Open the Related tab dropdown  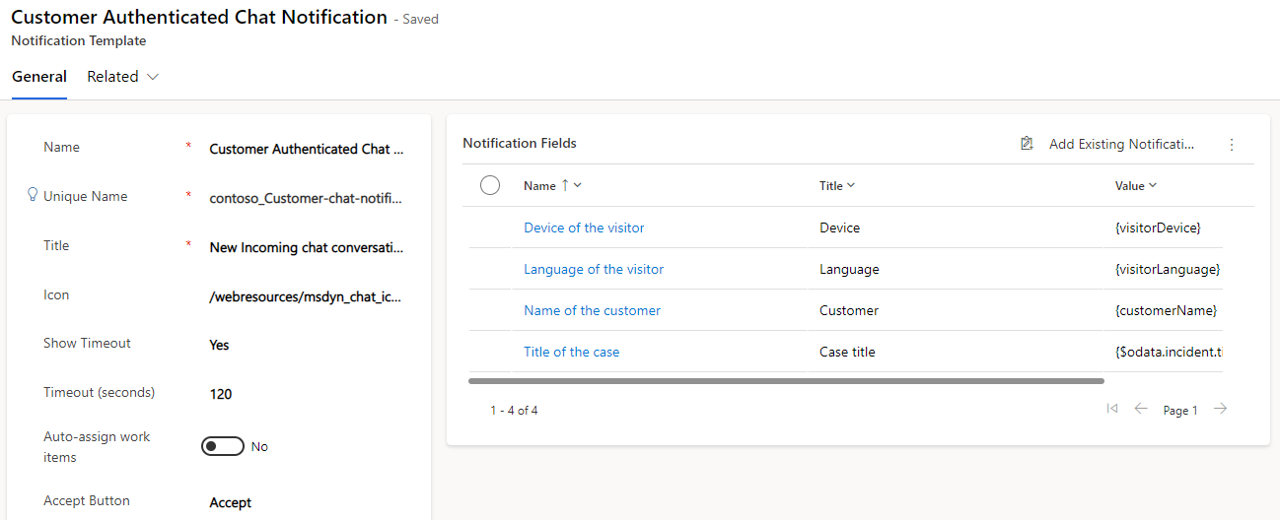click(123, 77)
